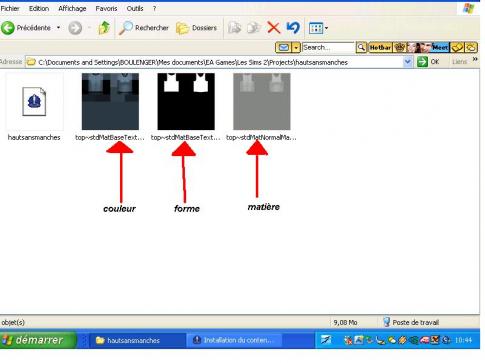Viewport: 485px width, 363px height.
Task: Click the blue undo arrow icon
Action: [x=293, y=28]
